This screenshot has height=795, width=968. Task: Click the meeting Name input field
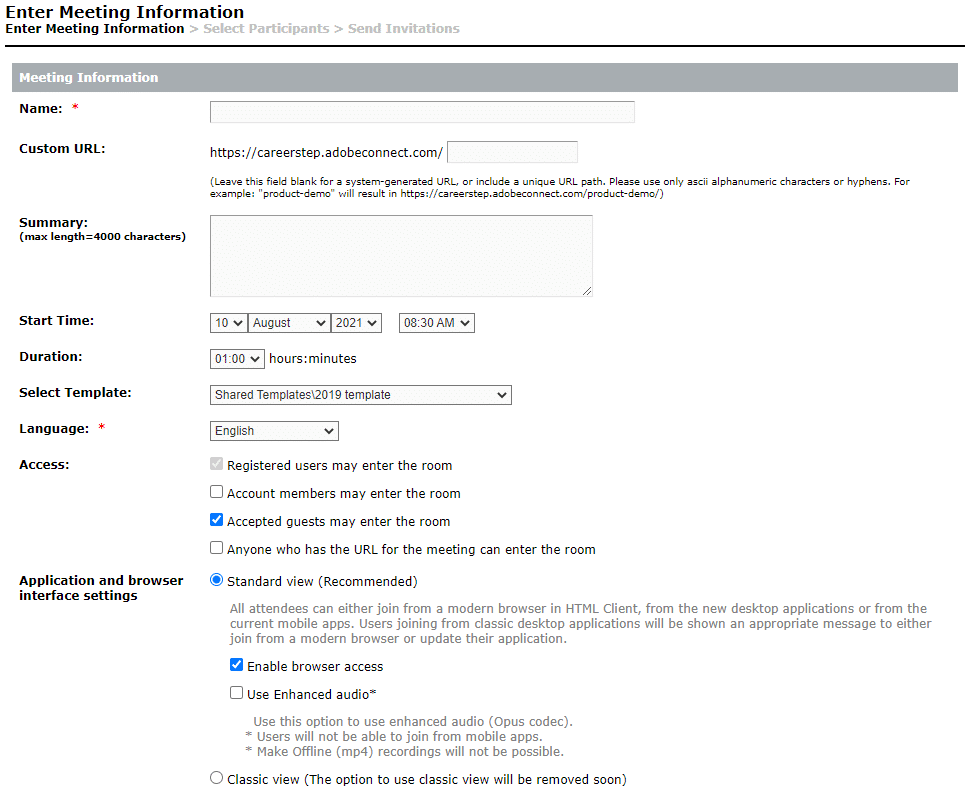click(x=422, y=112)
